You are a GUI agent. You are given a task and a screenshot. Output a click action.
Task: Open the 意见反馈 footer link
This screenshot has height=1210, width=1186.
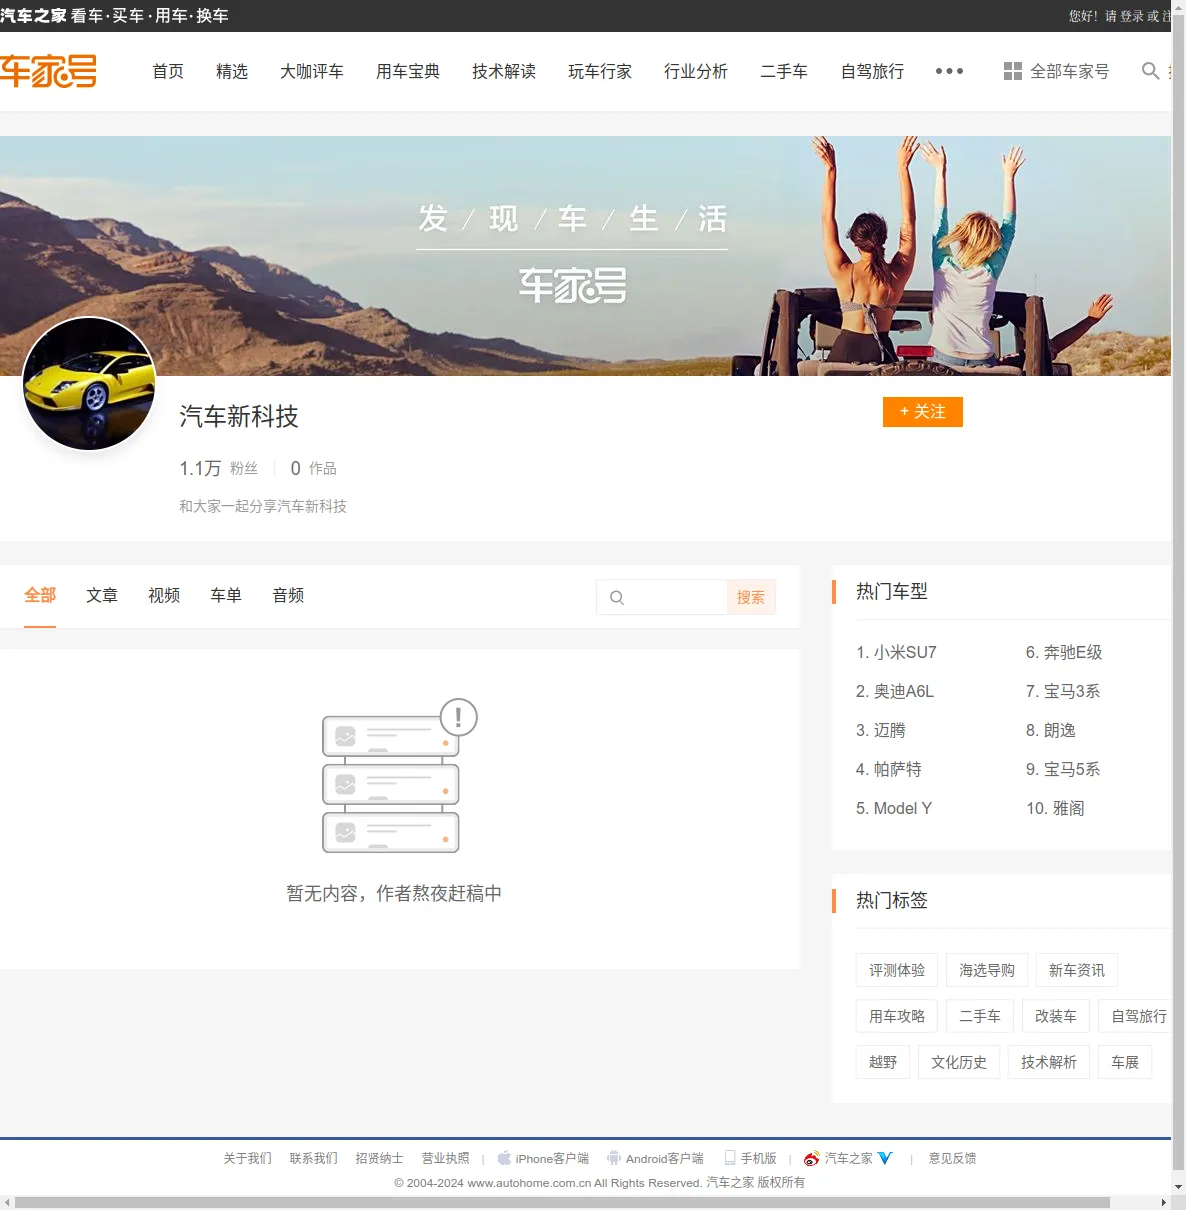point(952,1158)
